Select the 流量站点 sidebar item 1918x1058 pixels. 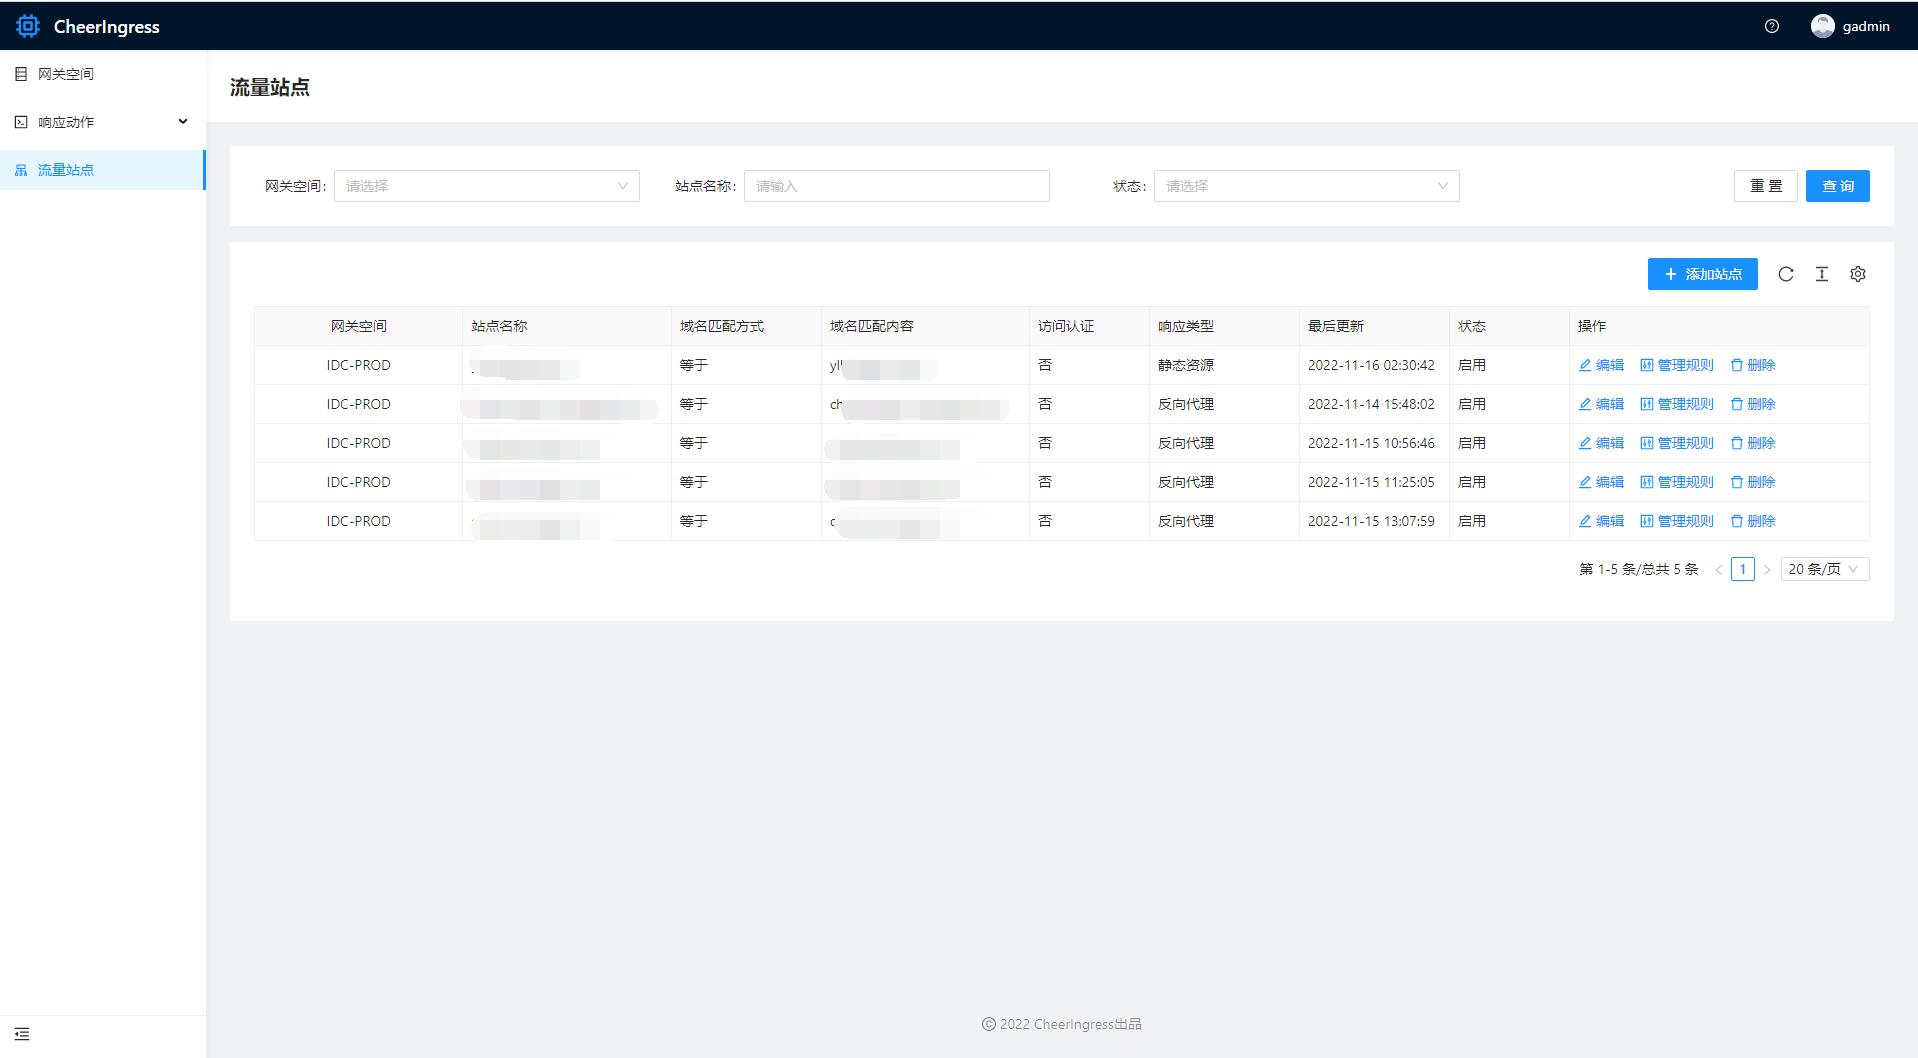coord(103,170)
